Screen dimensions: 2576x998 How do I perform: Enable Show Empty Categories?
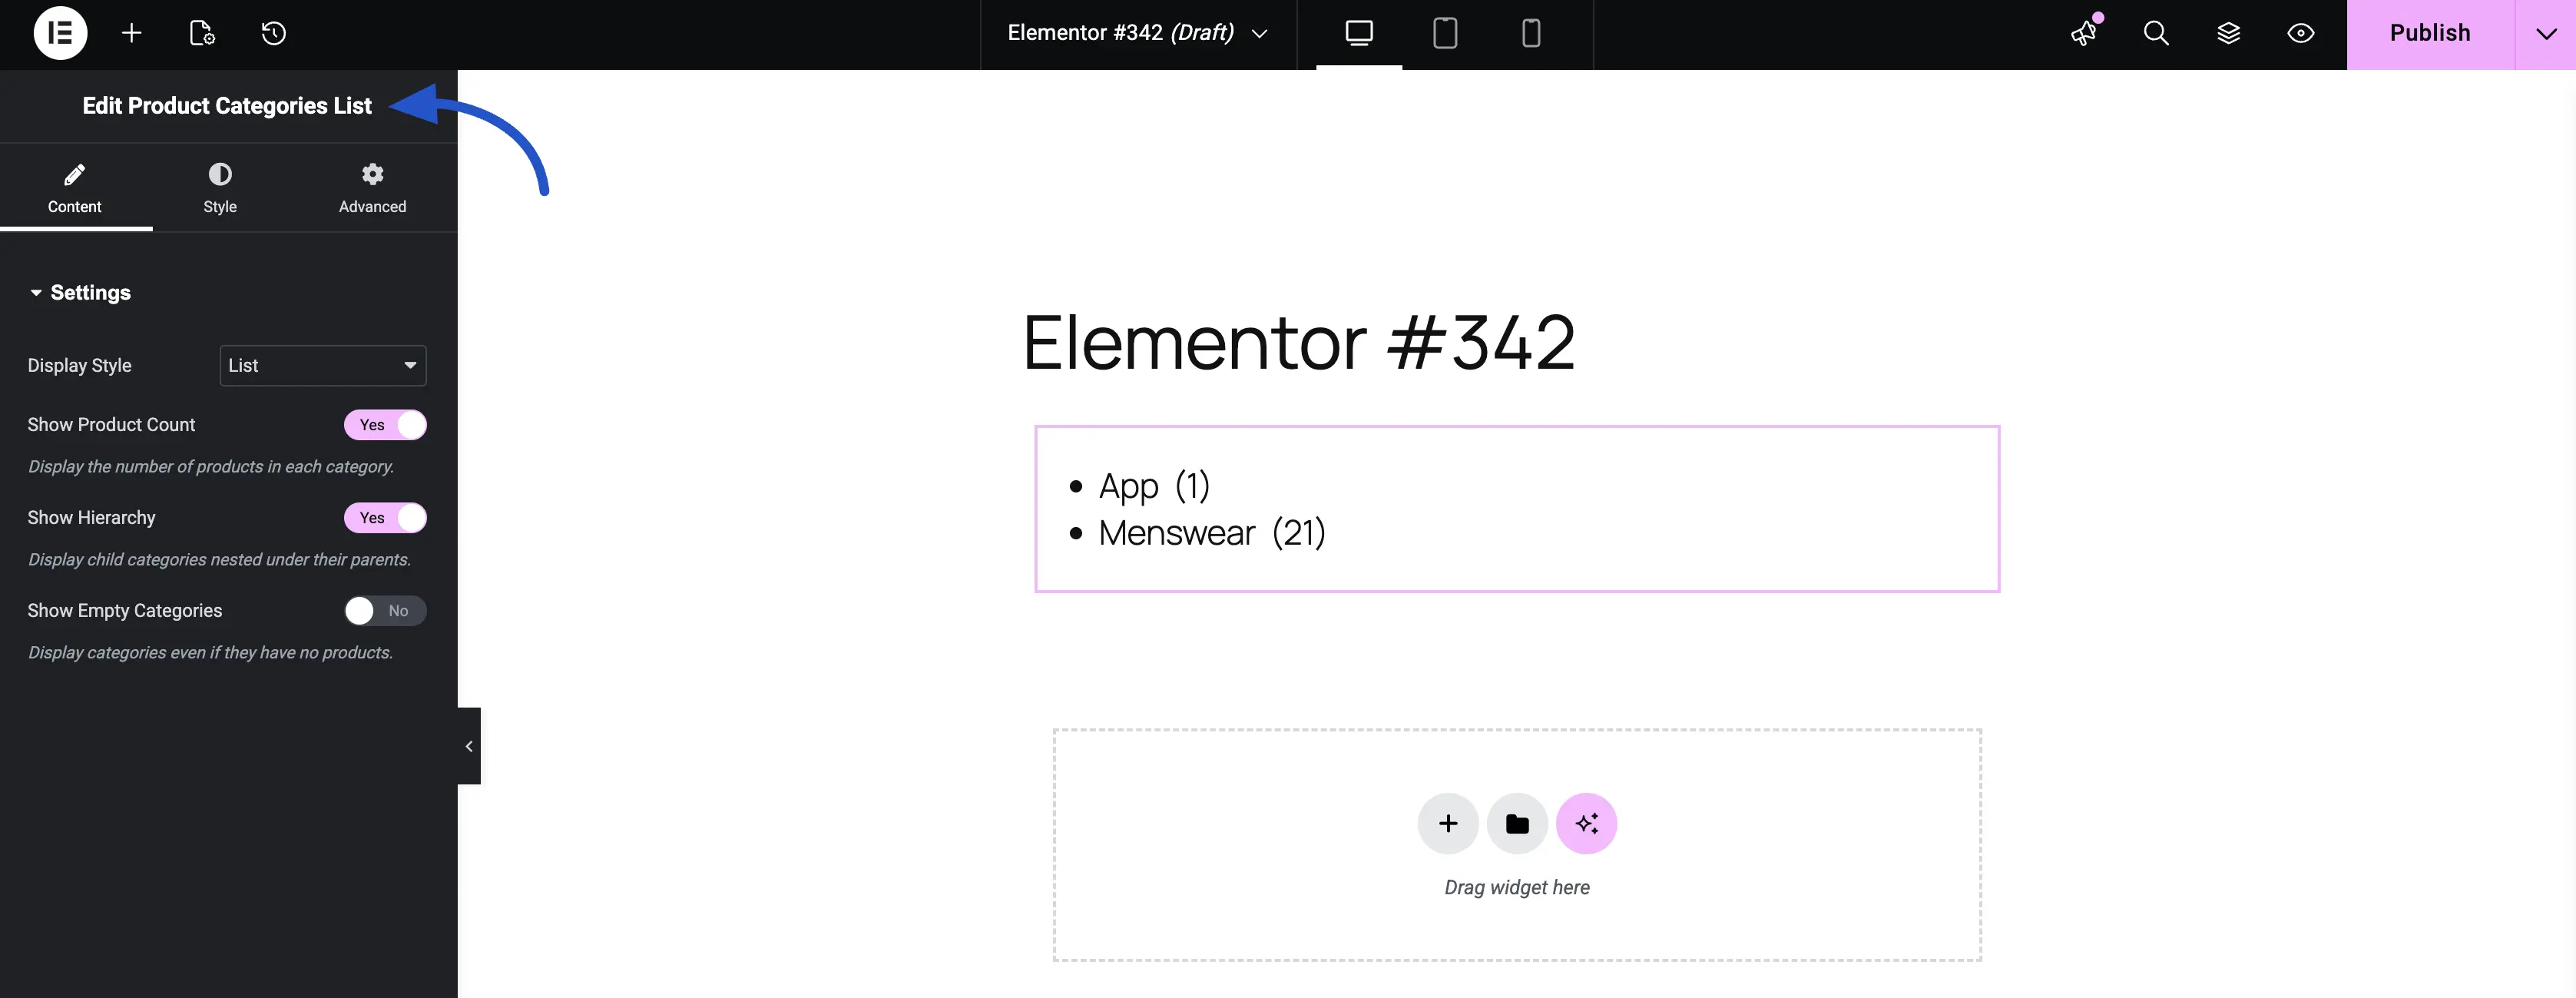pos(385,610)
